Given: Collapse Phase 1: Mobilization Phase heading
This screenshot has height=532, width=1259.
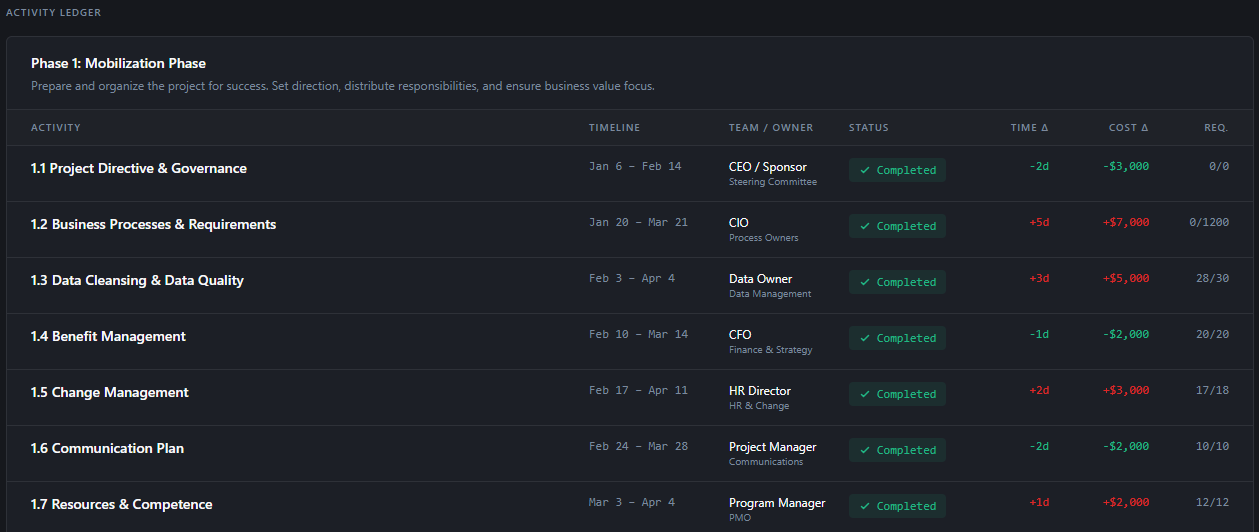Looking at the screenshot, I should pyautogui.click(x=118, y=64).
